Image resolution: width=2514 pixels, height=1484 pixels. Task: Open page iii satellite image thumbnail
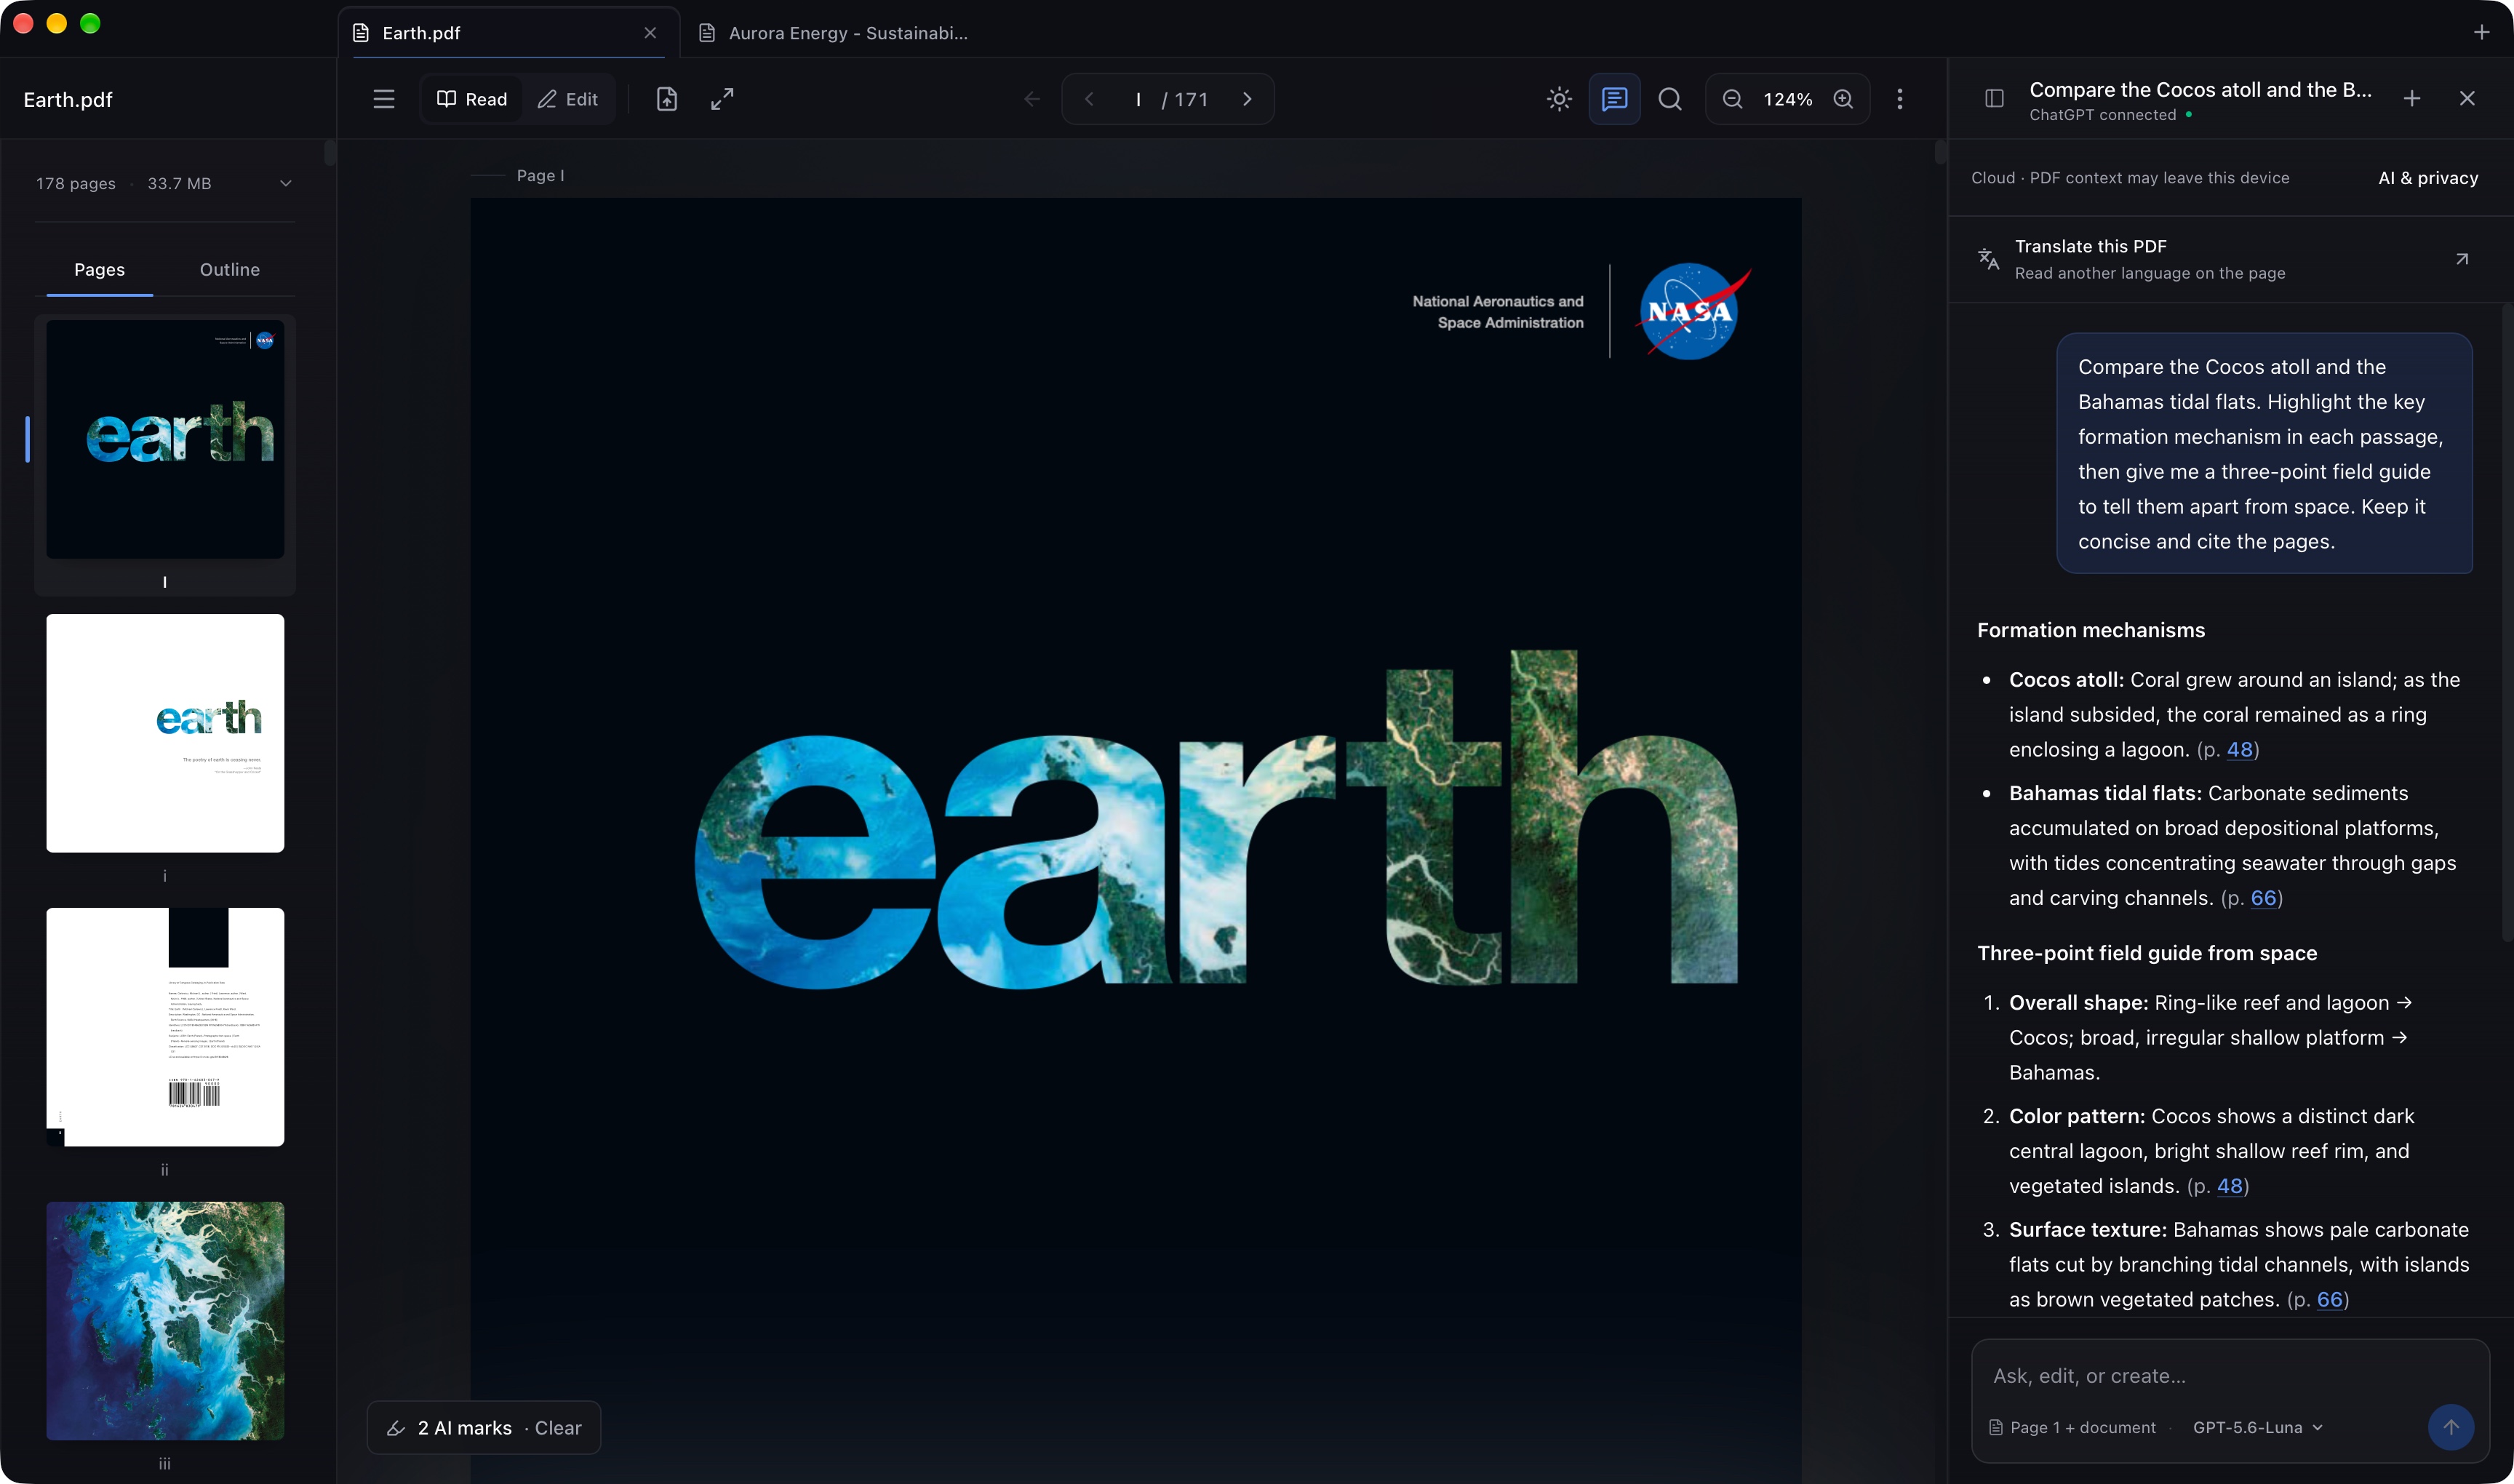165,1321
